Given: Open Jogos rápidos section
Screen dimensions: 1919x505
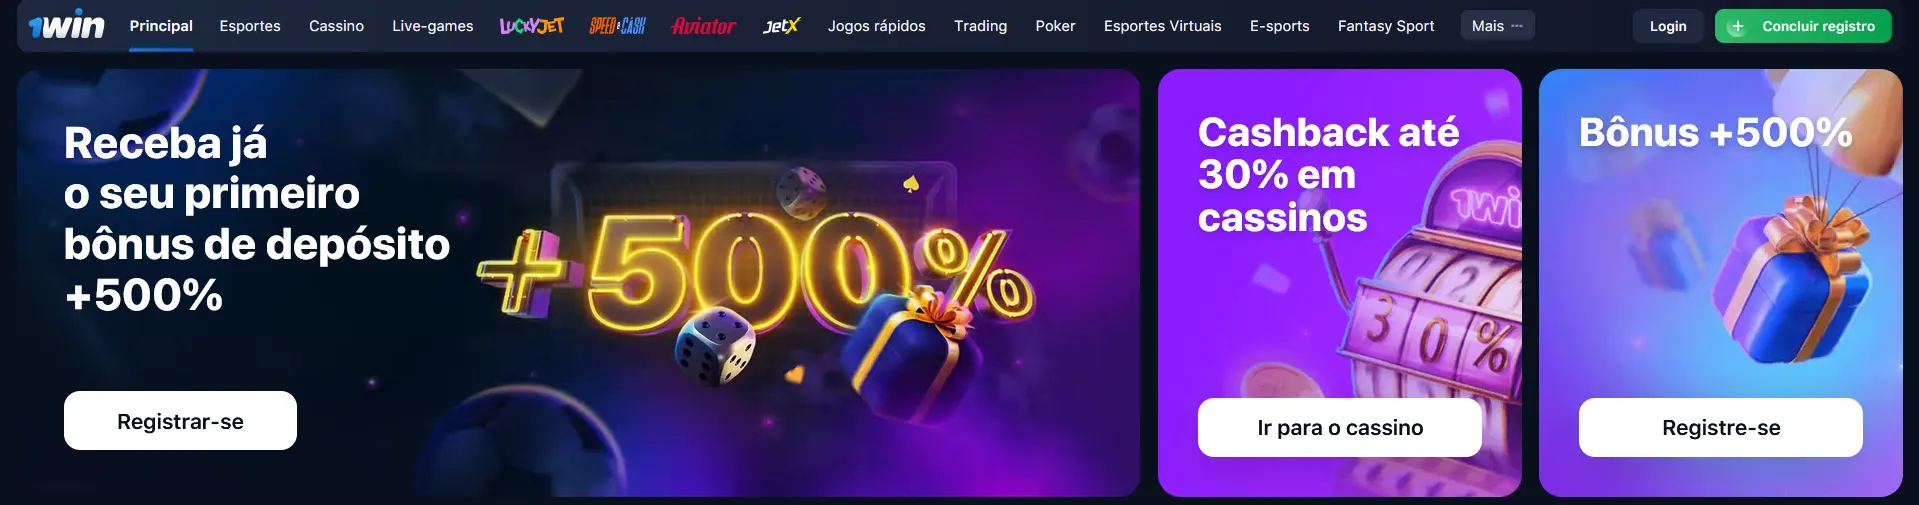Looking at the screenshot, I should pyautogui.click(x=876, y=26).
